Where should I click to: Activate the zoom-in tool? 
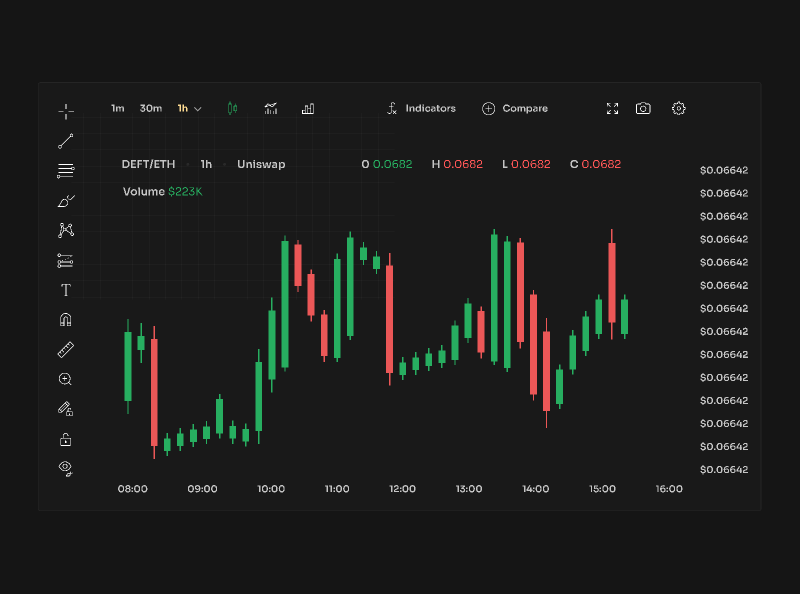coord(66,378)
